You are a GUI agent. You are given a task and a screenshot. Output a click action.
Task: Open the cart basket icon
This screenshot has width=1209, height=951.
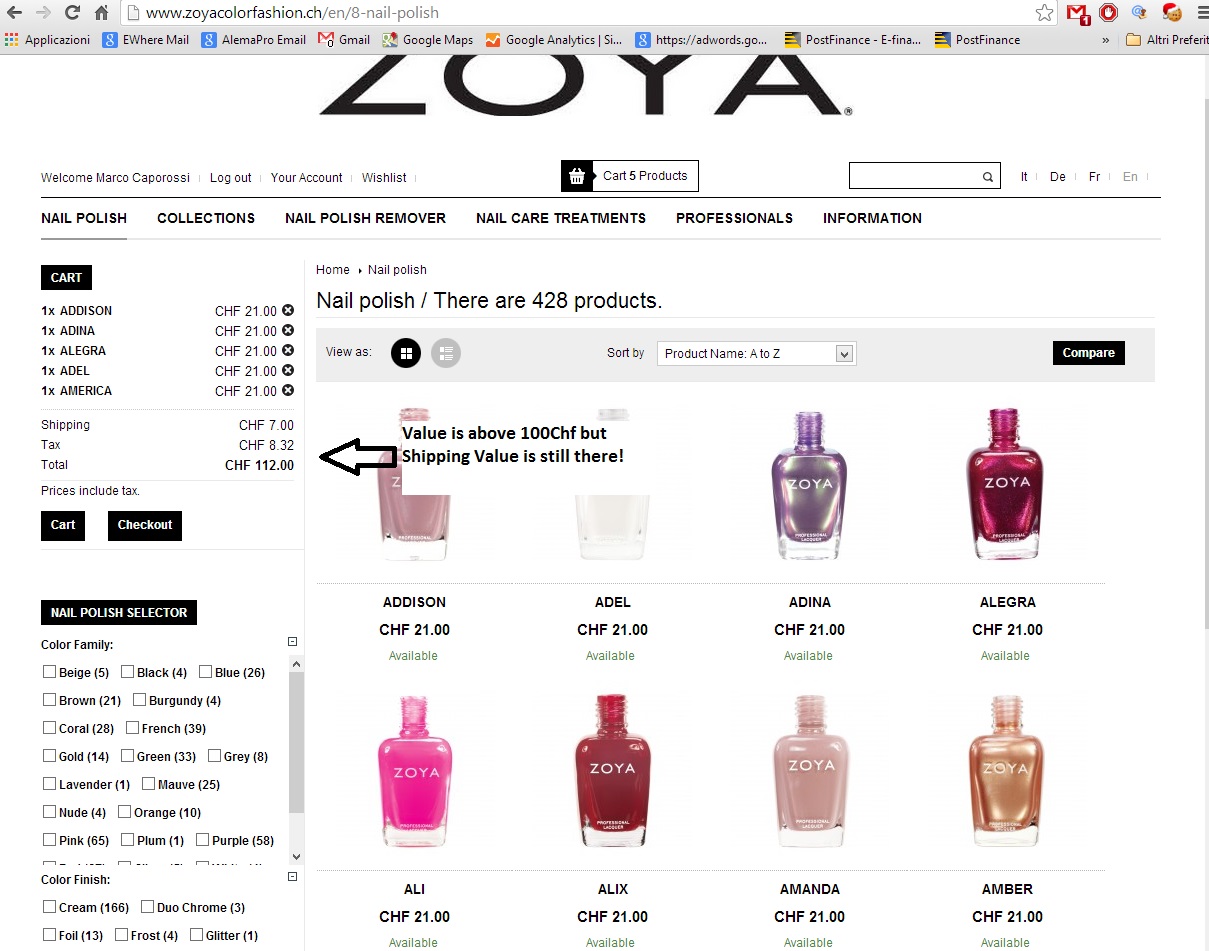click(x=576, y=176)
